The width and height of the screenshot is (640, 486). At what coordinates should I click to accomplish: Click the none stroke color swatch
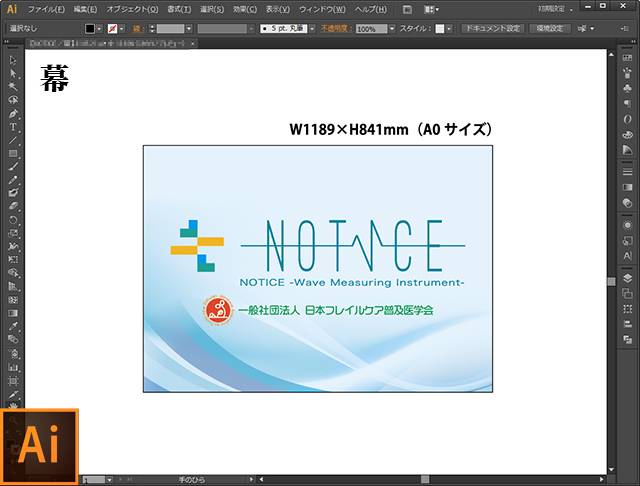pyautogui.click(x=112, y=29)
